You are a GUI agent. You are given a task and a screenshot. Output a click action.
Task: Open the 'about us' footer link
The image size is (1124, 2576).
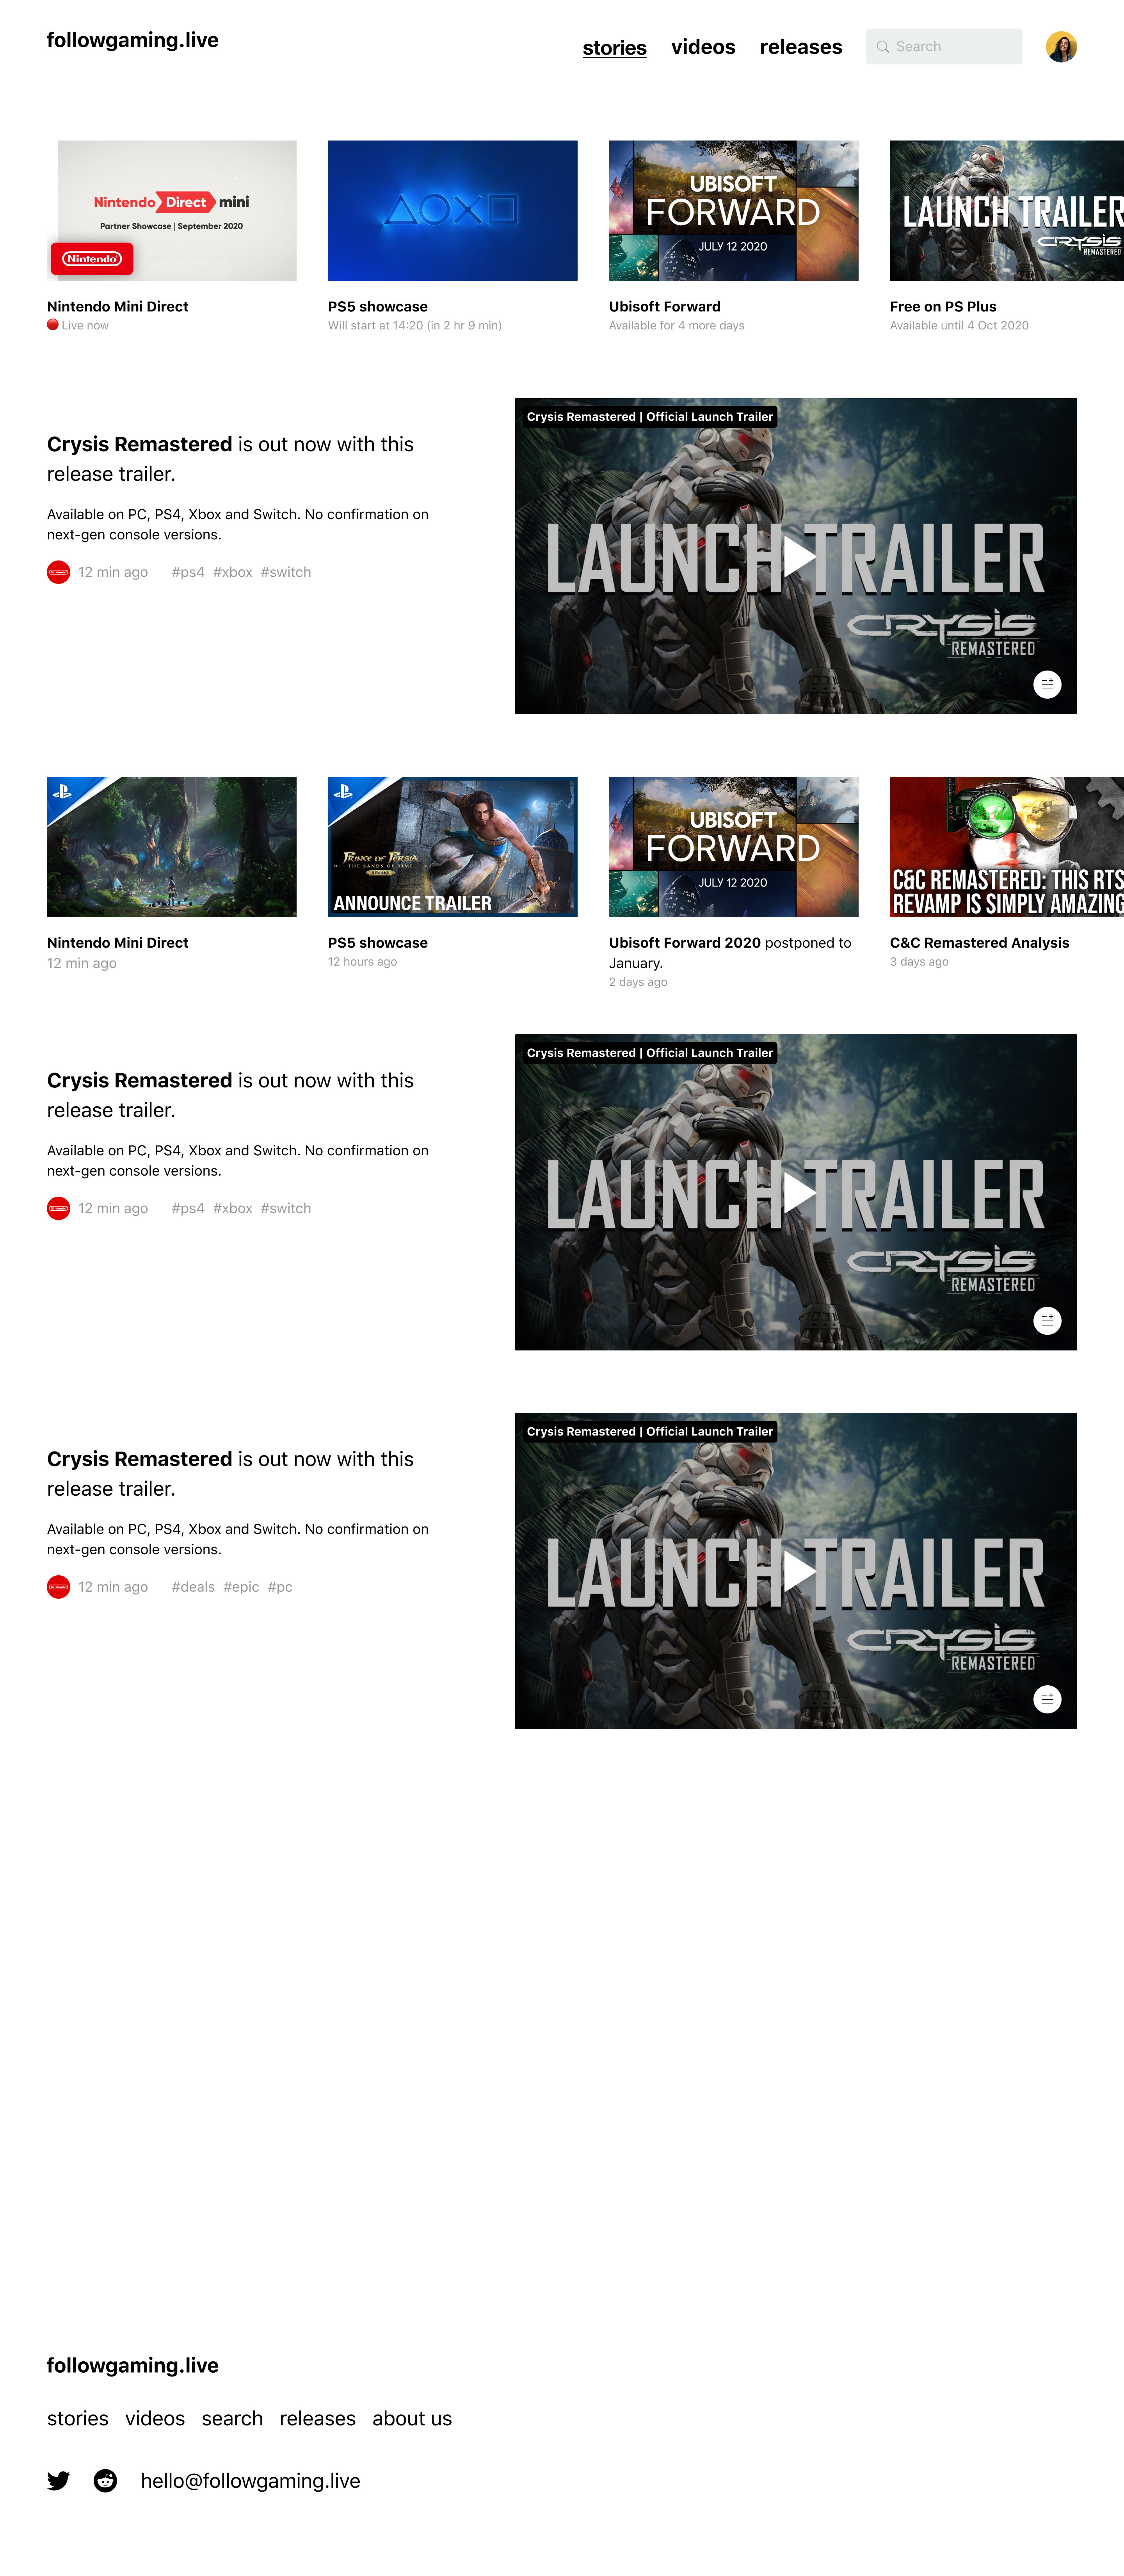pyautogui.click(x=412, y=2419)
